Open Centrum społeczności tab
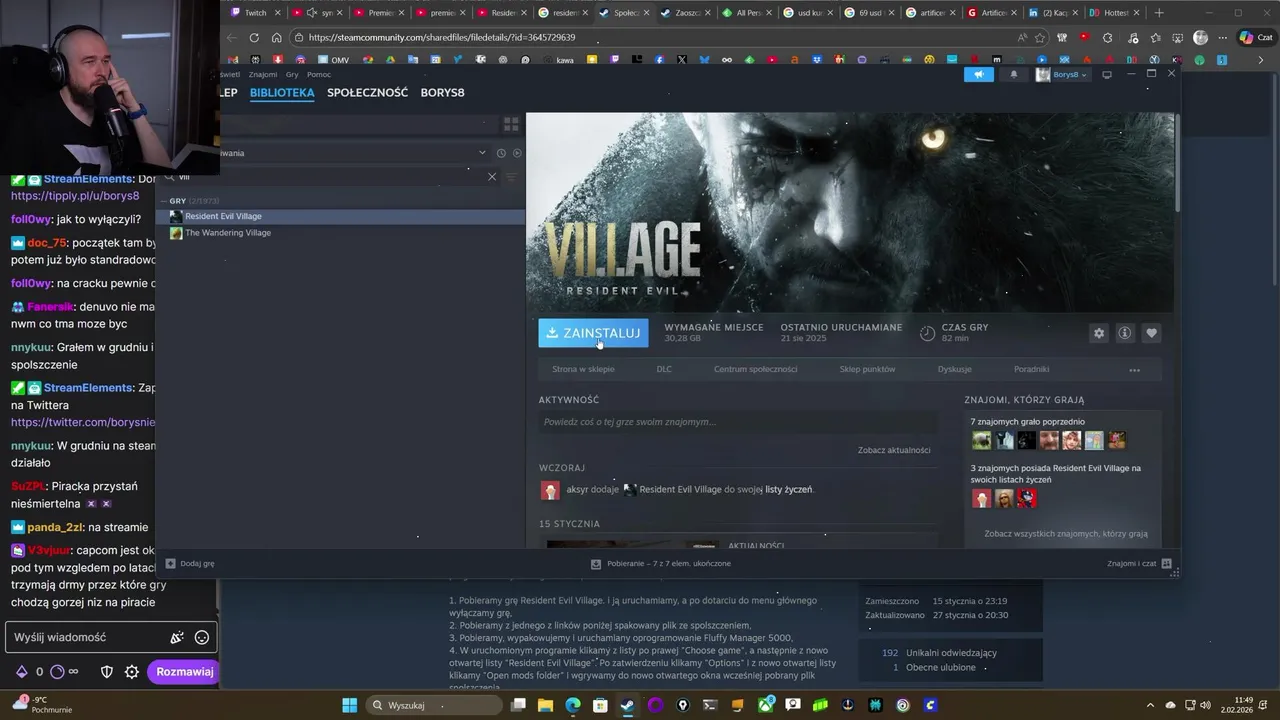The image size is (1280, 720). (x=755, y=369)
